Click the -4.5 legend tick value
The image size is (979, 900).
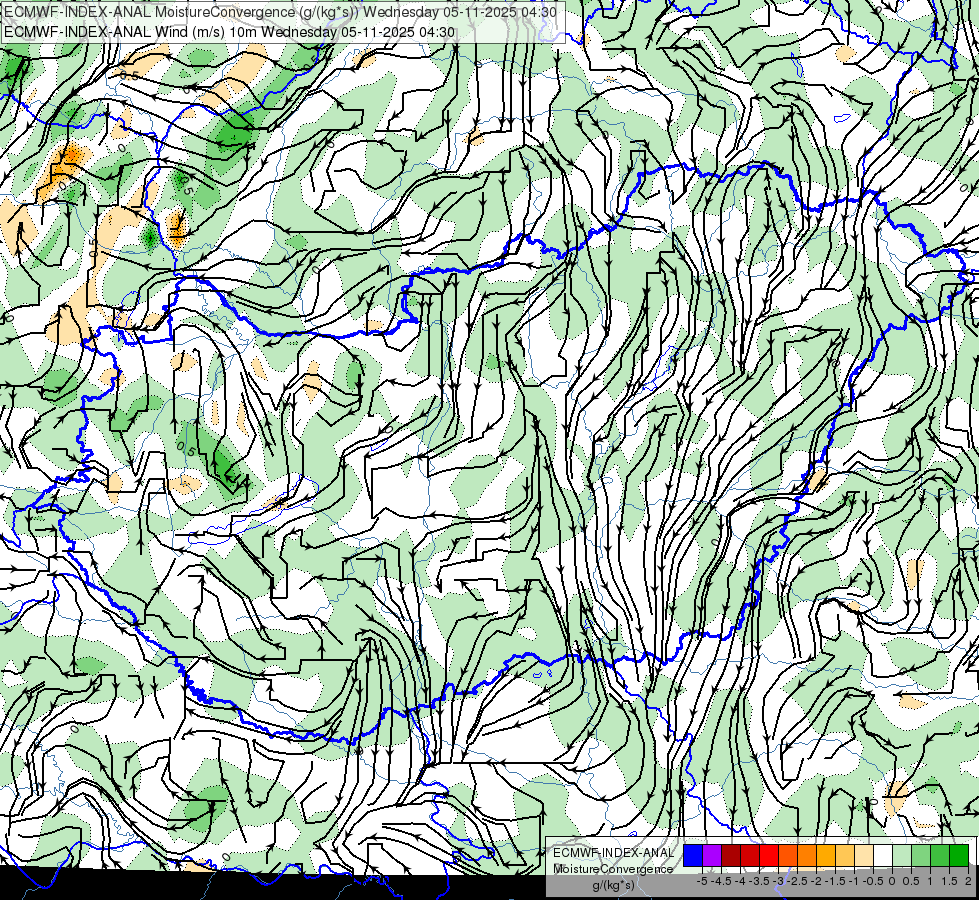coord(723,881)
